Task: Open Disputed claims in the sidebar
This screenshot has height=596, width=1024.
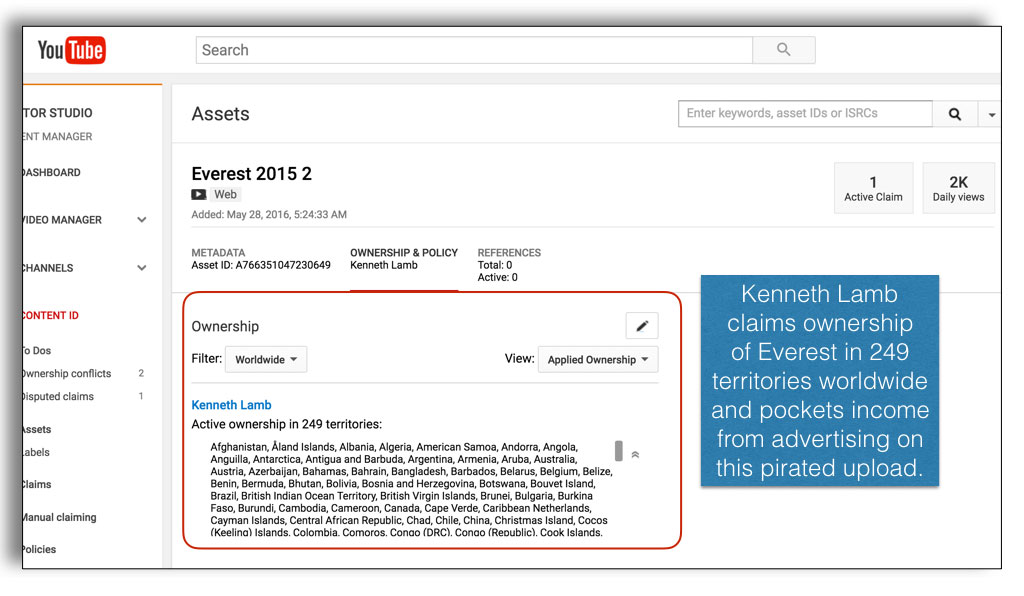Action: click(x=58, y=396)
